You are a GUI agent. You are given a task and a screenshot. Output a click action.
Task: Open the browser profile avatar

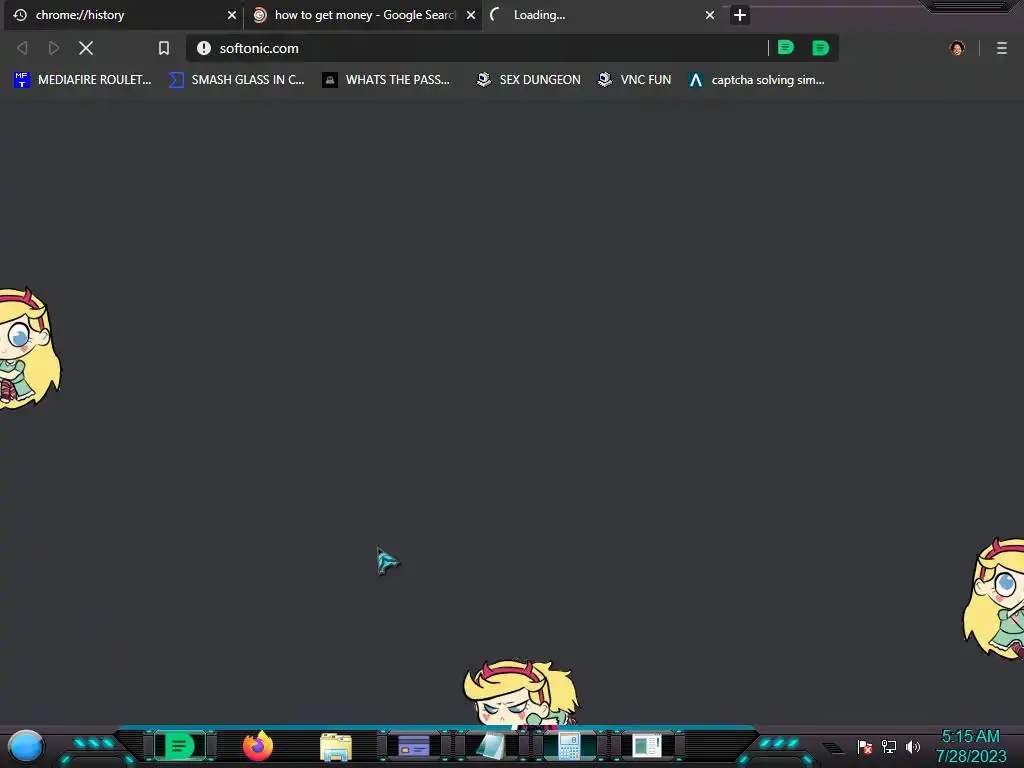click(957, 48)
